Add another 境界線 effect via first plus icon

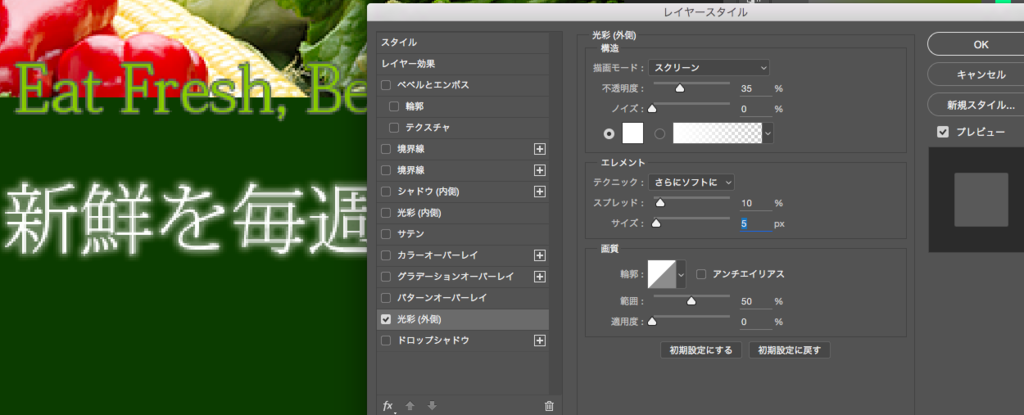(539, 149)
